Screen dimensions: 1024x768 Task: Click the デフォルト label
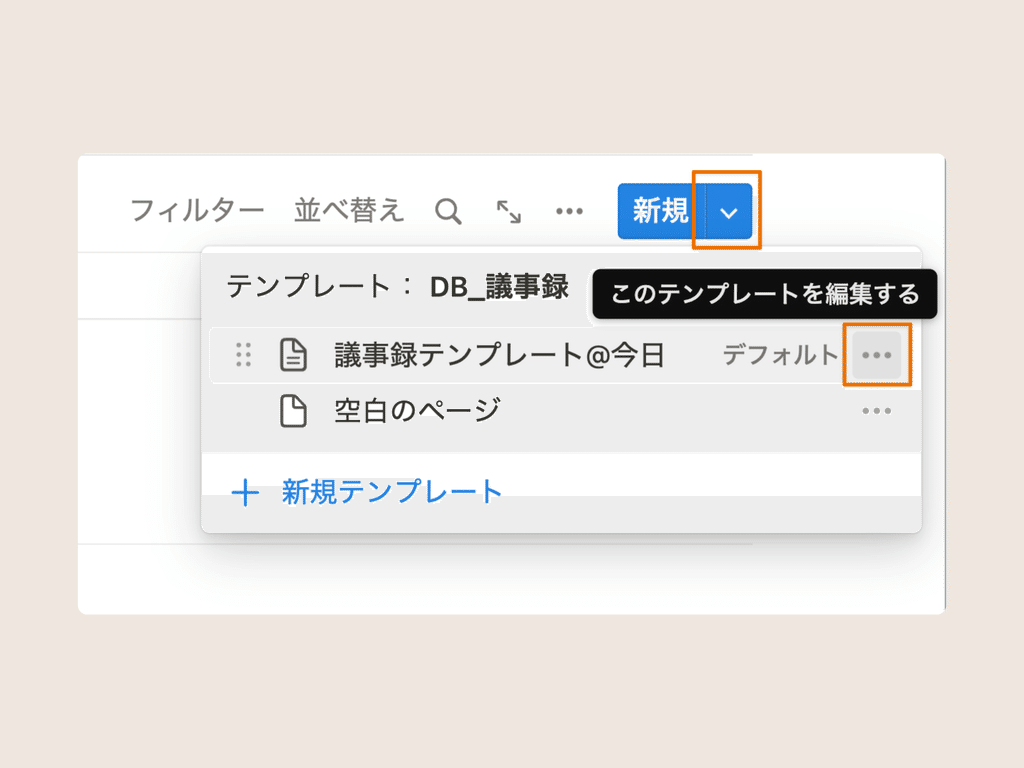click(780, 355)
